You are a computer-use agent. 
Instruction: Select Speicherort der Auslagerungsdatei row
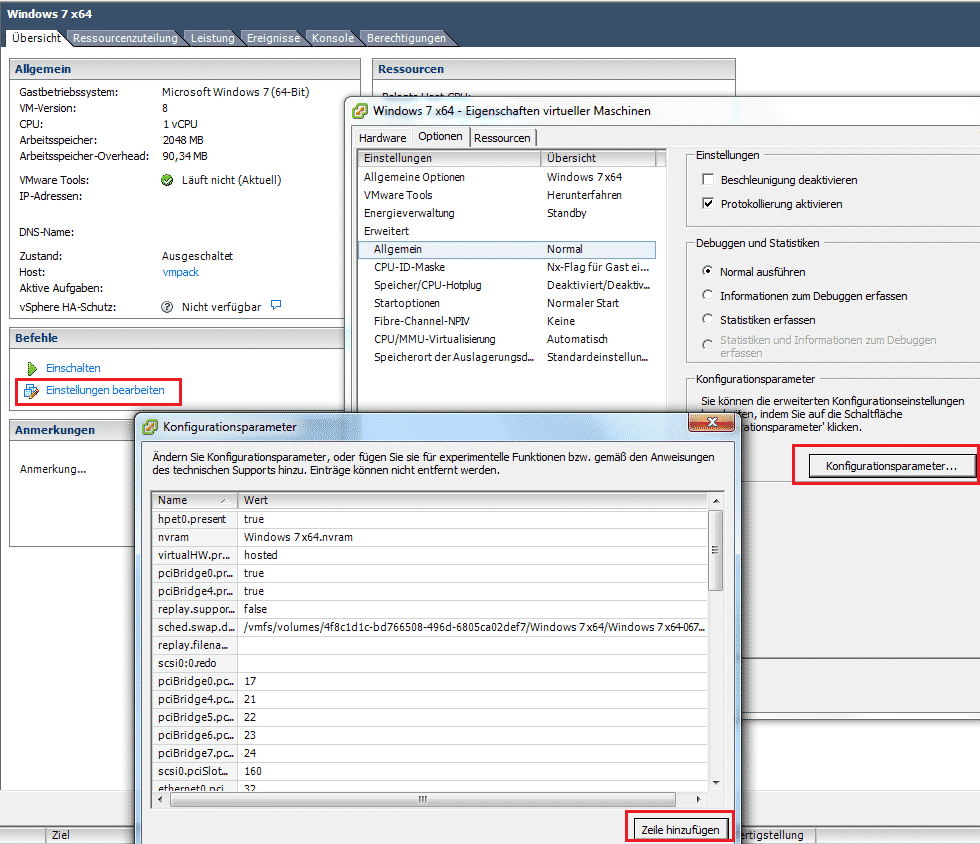click(507, 357)
